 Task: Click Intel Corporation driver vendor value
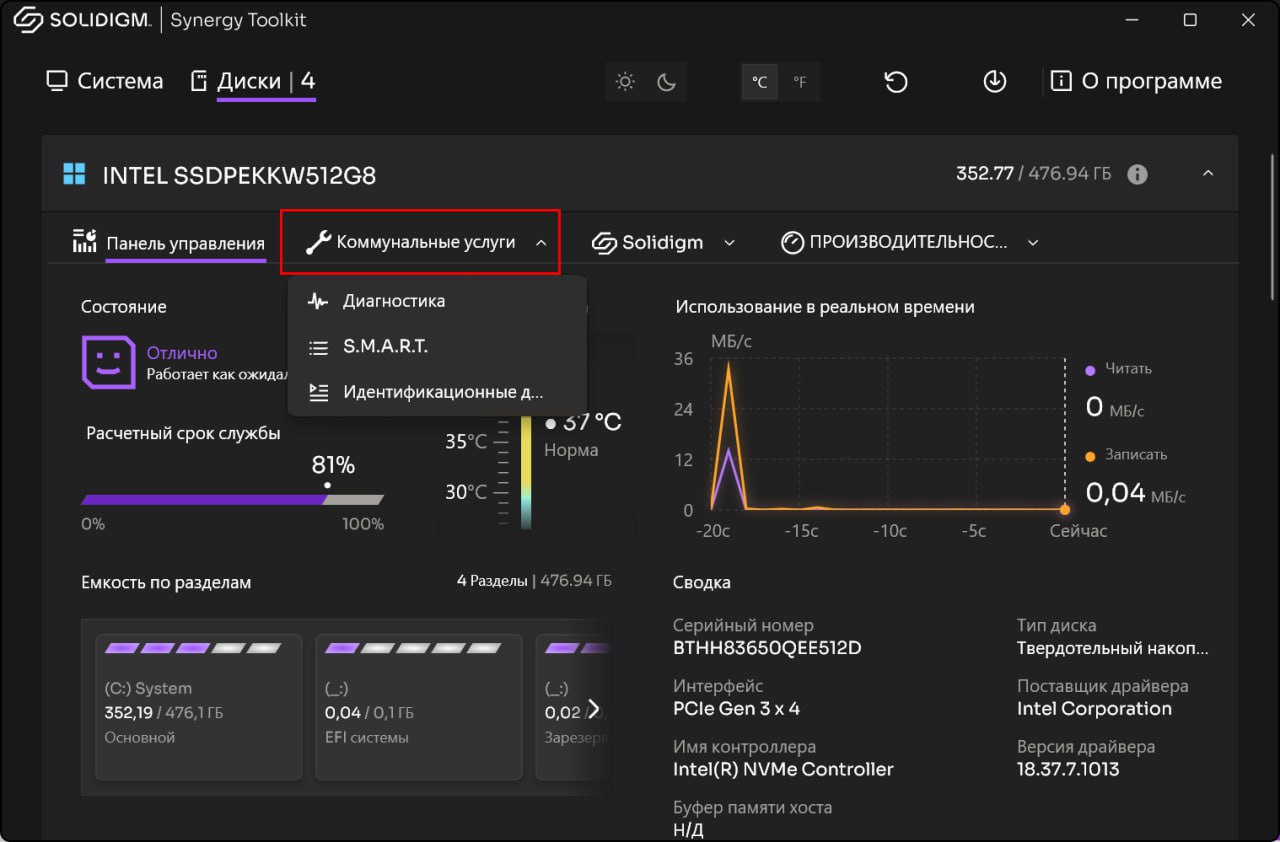(1094, 709)
